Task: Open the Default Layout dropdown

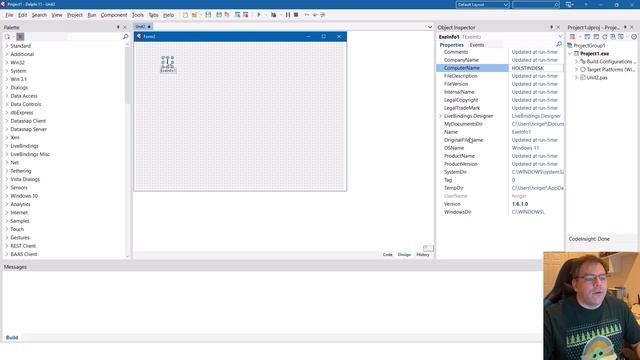Action: (482, 4)
